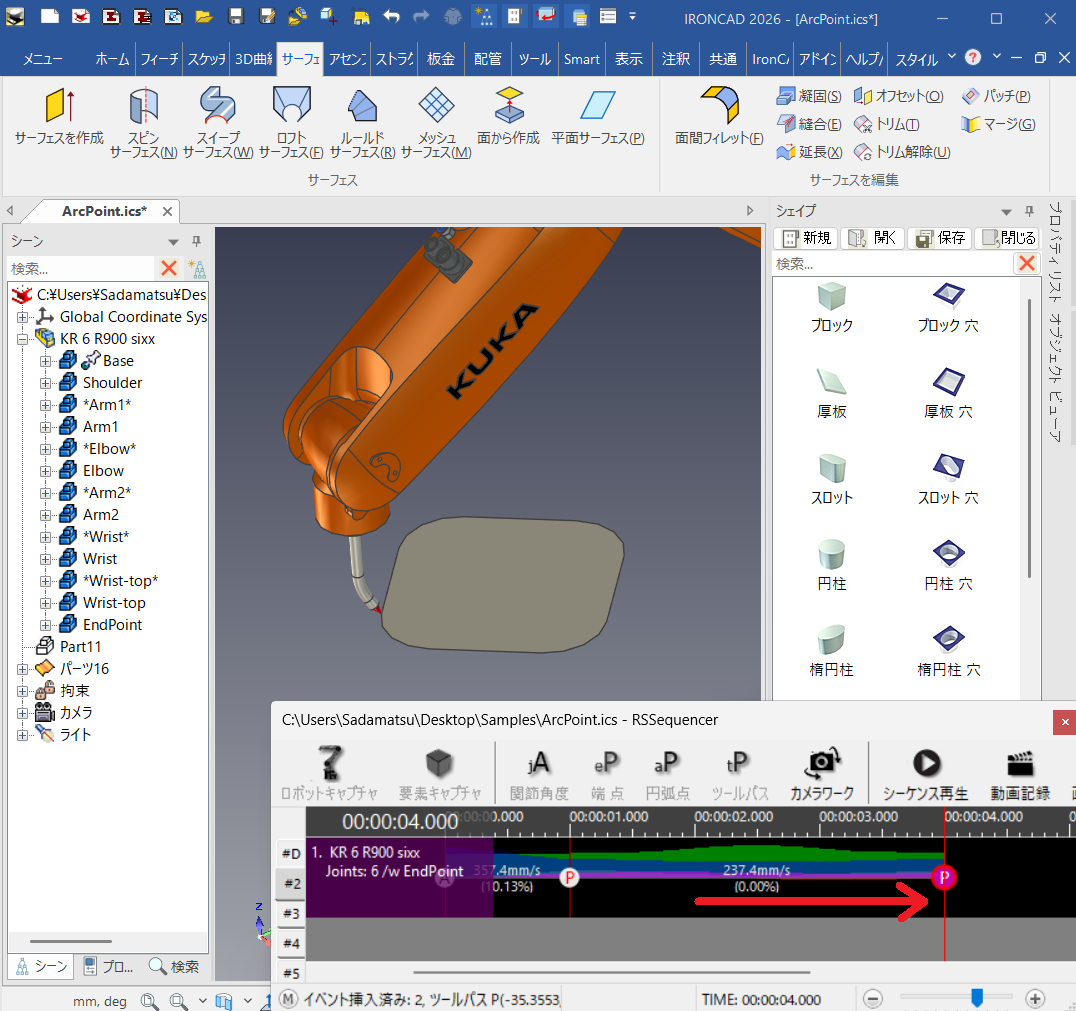Expand the Shoulder tree node
This screenshot has width=1076, height=1011.
(45, 383)
